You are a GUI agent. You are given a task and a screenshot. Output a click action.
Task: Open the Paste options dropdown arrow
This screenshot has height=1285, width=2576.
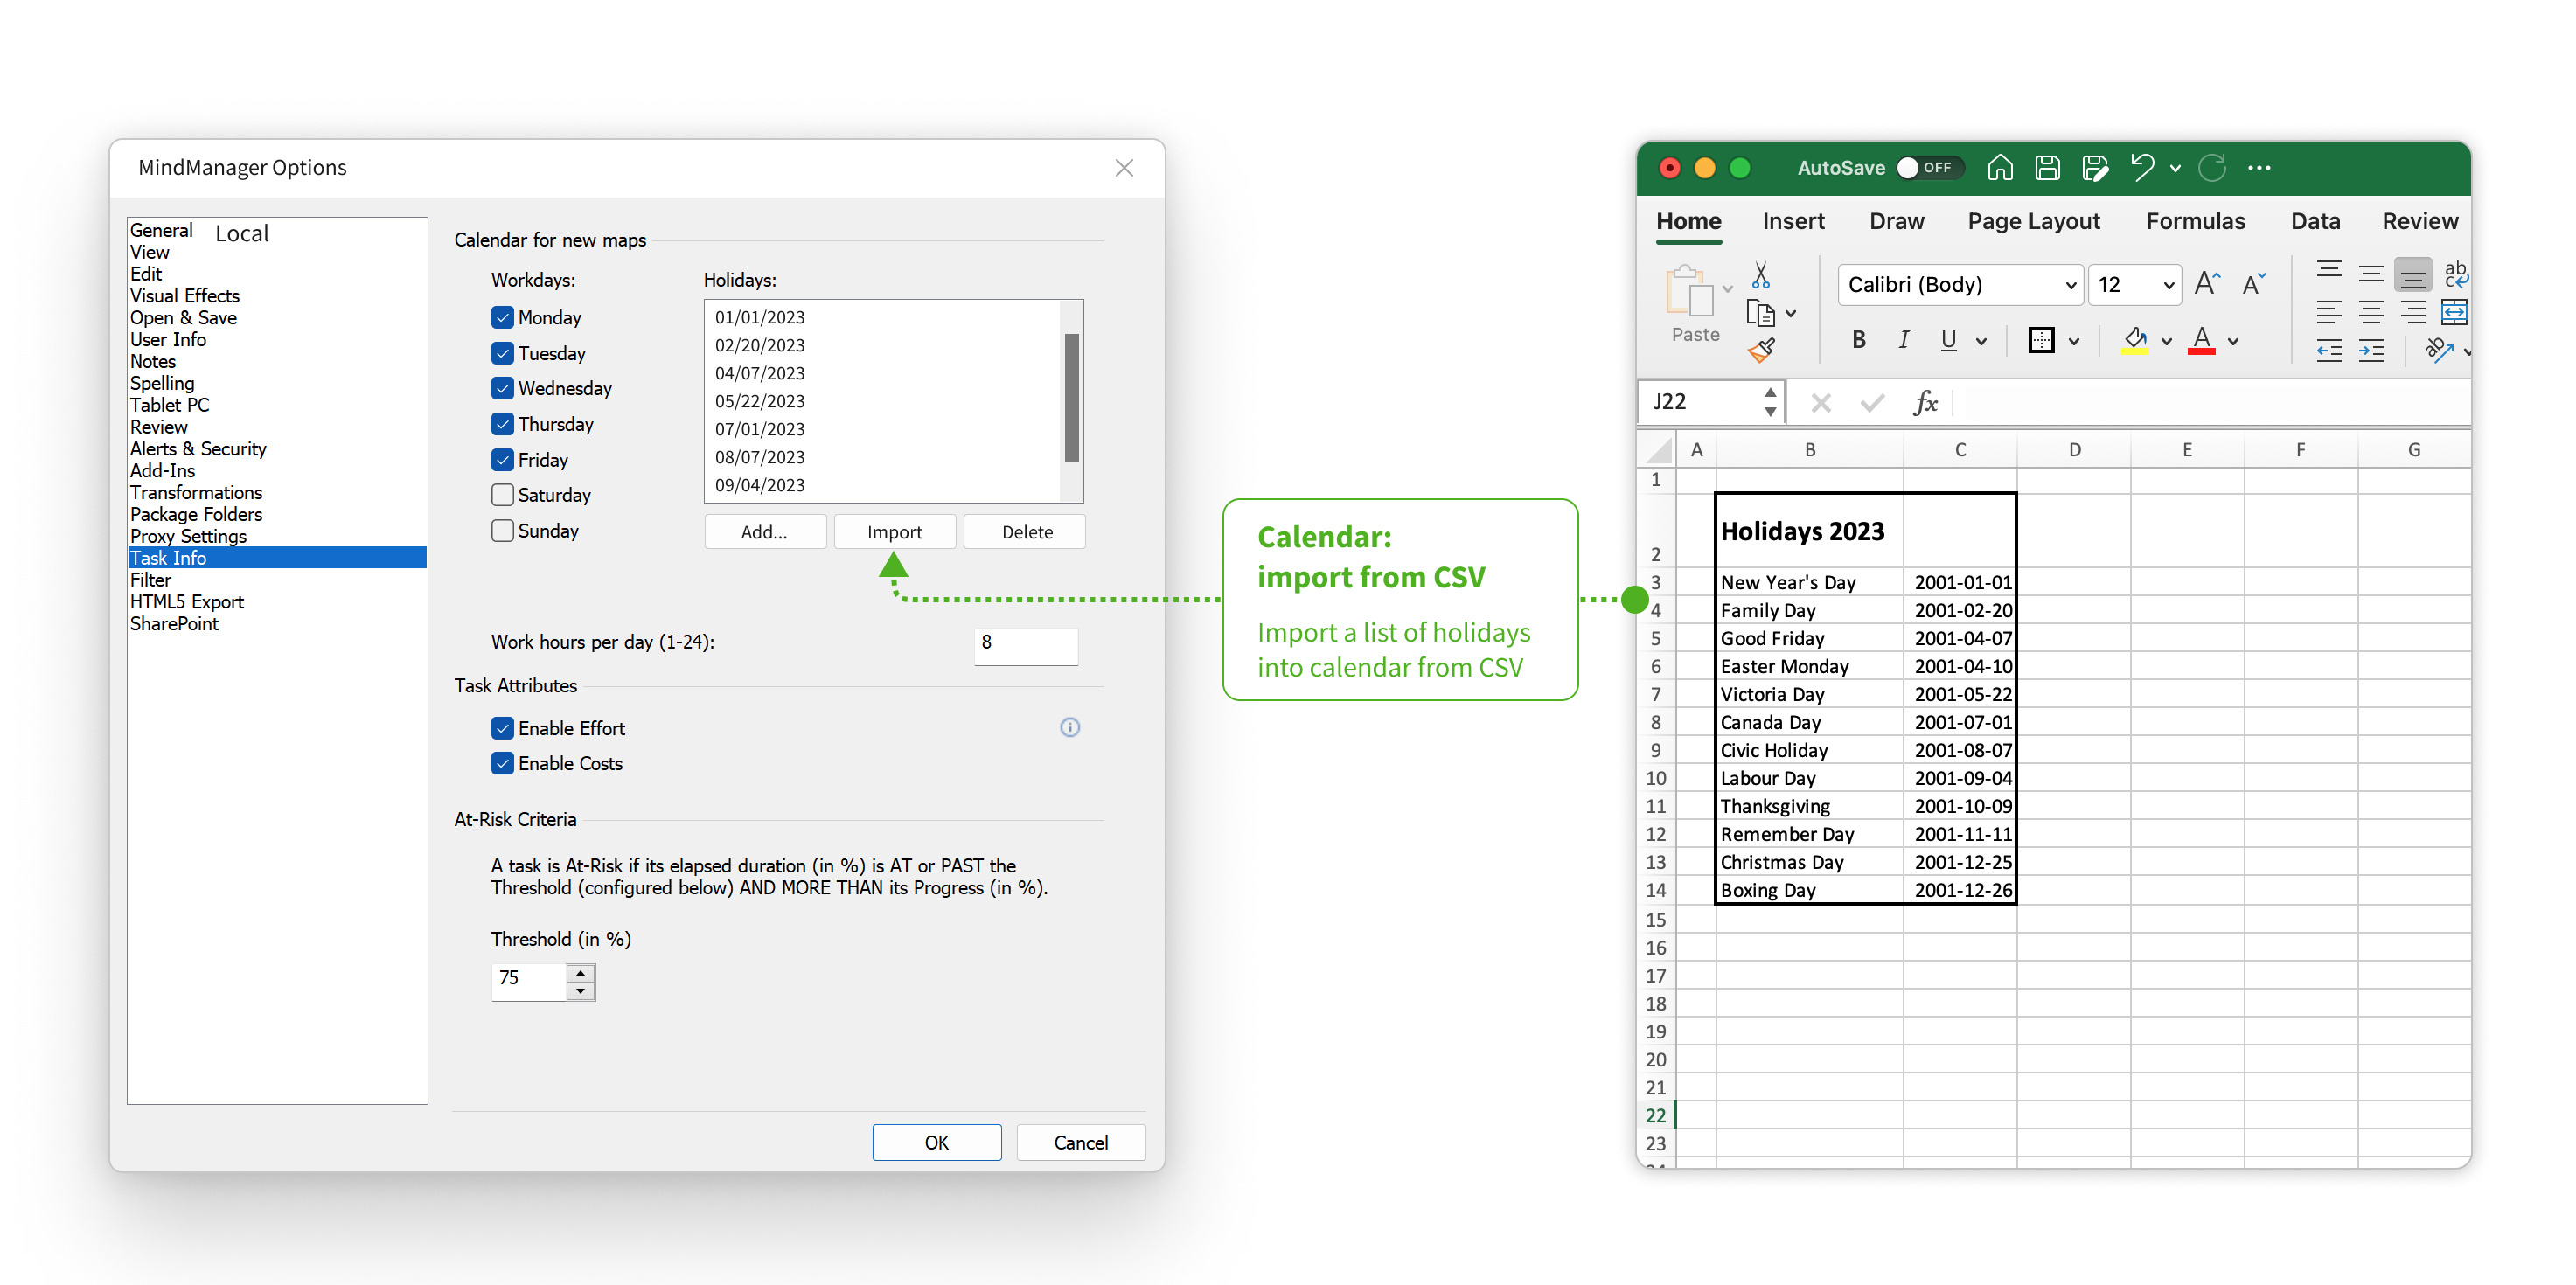[1727, 289]
